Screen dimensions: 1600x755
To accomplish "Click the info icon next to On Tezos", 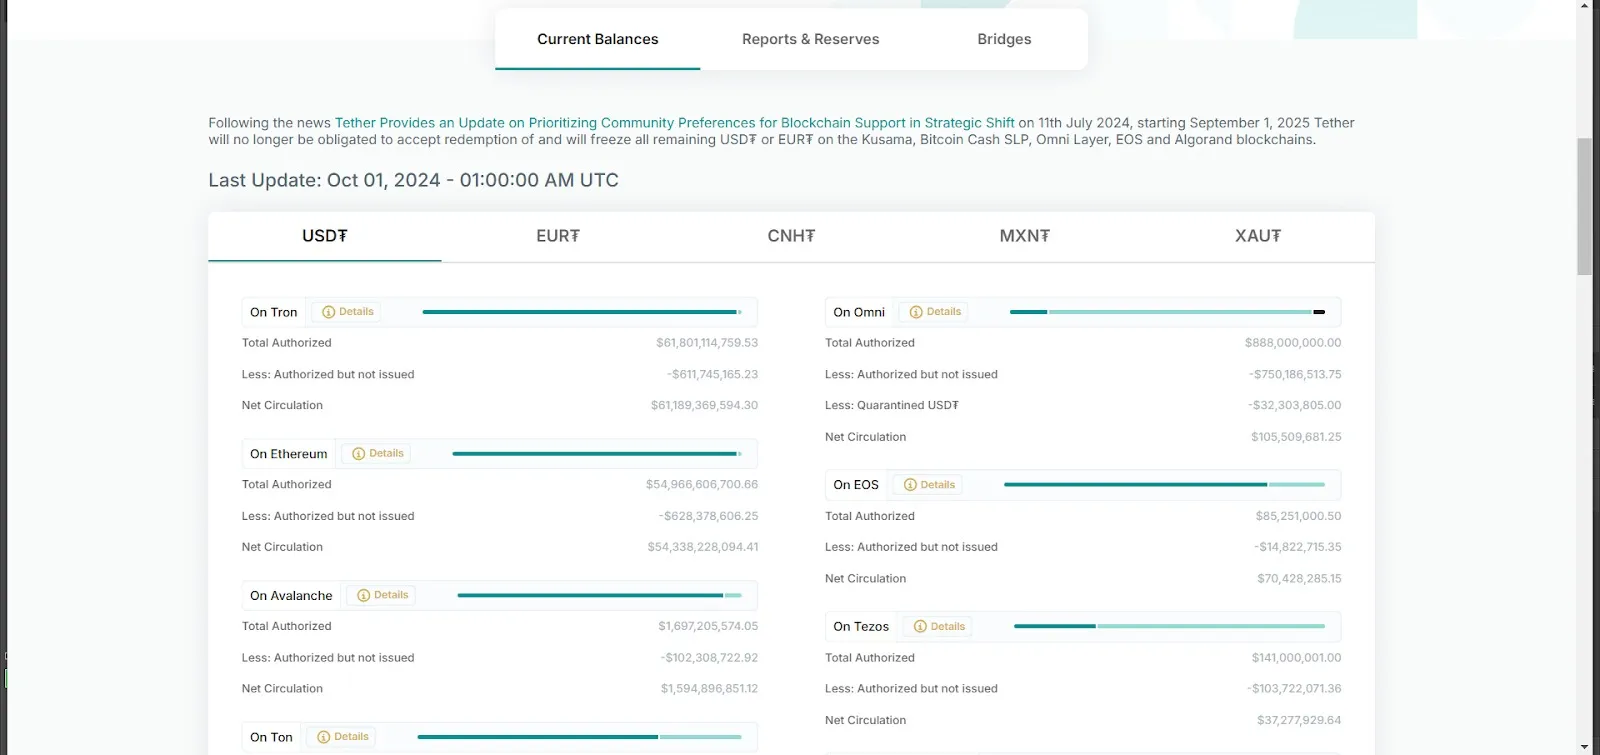I will point(920,627).
